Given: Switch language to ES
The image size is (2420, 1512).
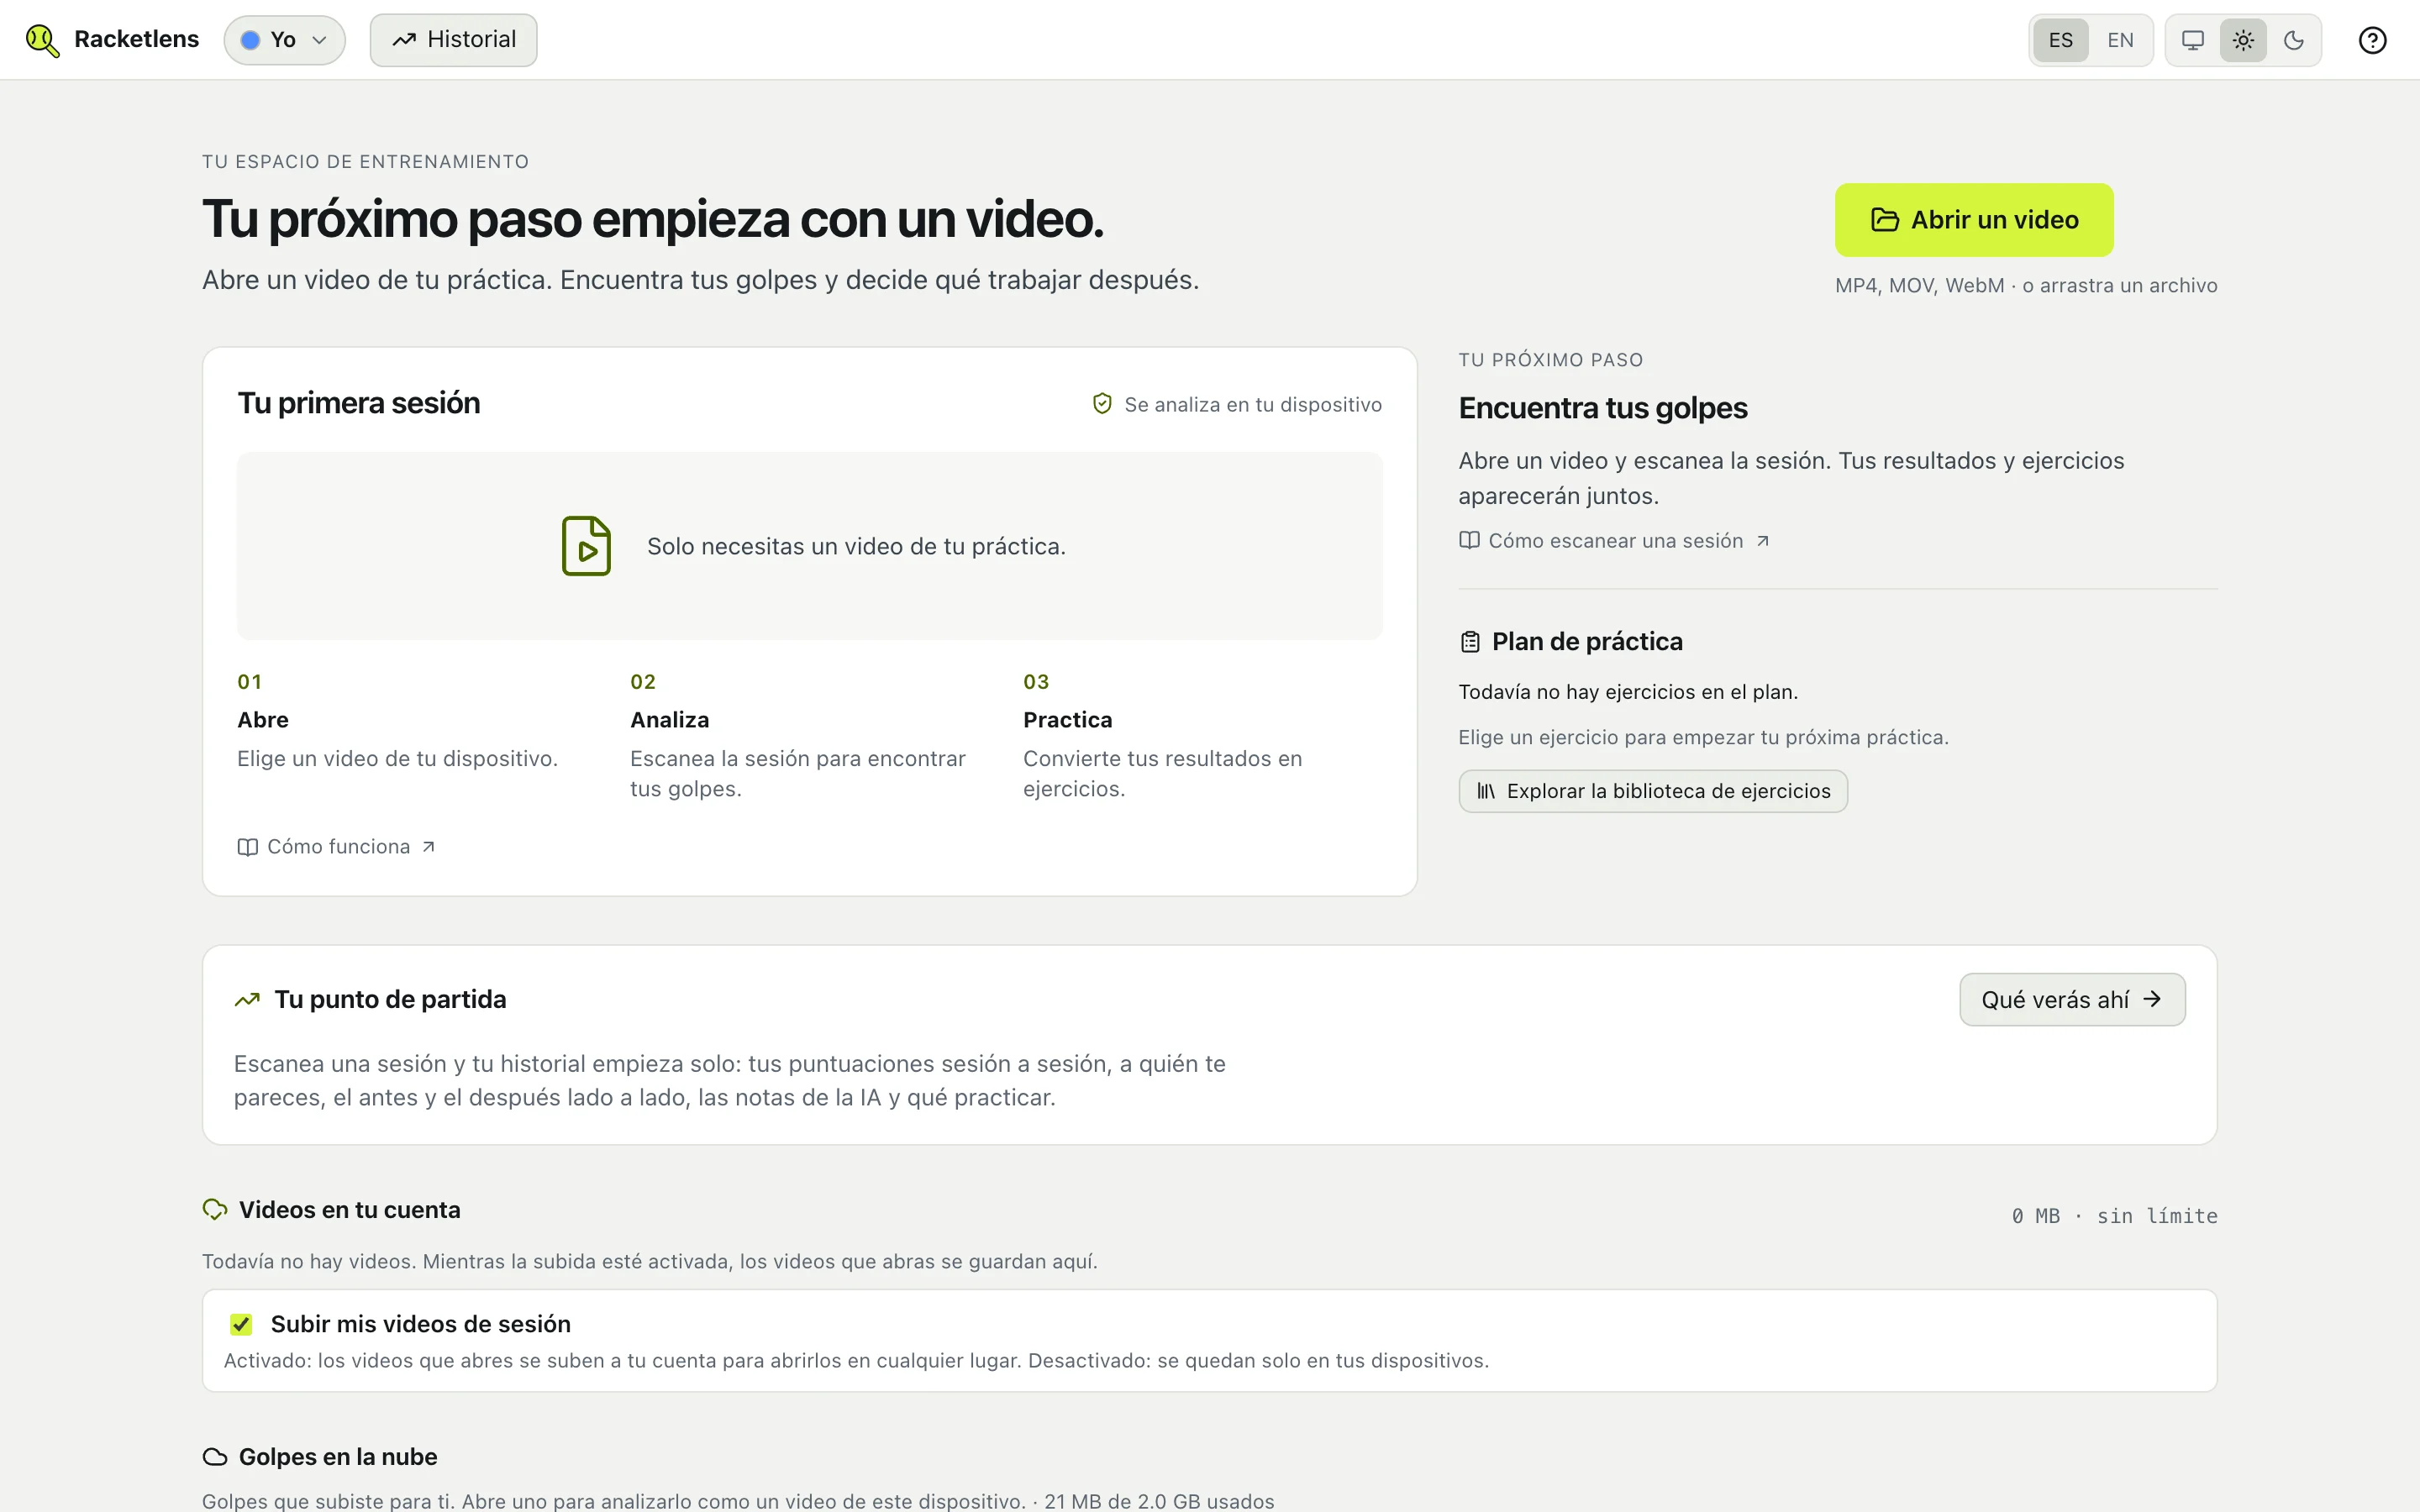Looking at the screenshot, I should click(x=2060, y=40).
